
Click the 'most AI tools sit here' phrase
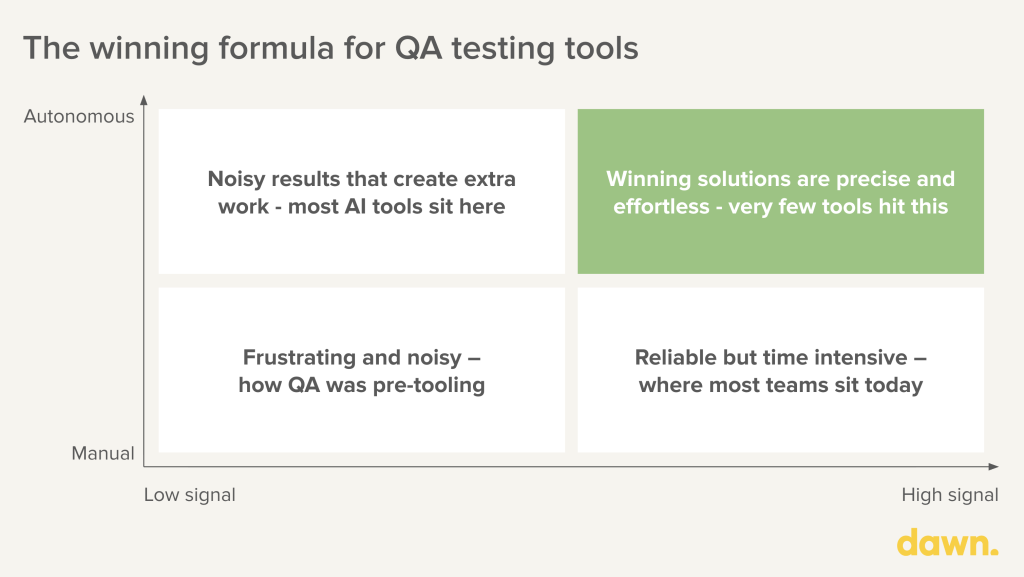423,207
